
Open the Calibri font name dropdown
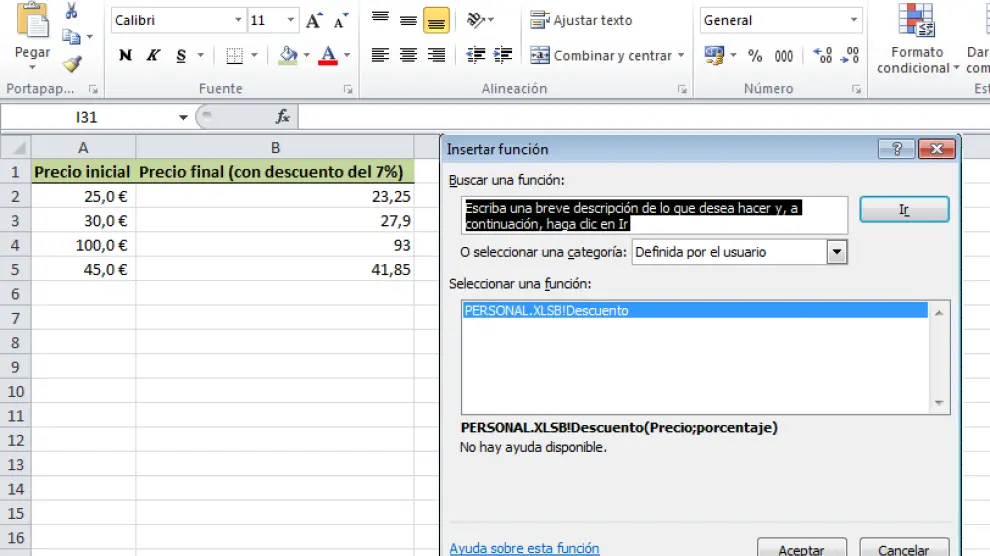238,20
